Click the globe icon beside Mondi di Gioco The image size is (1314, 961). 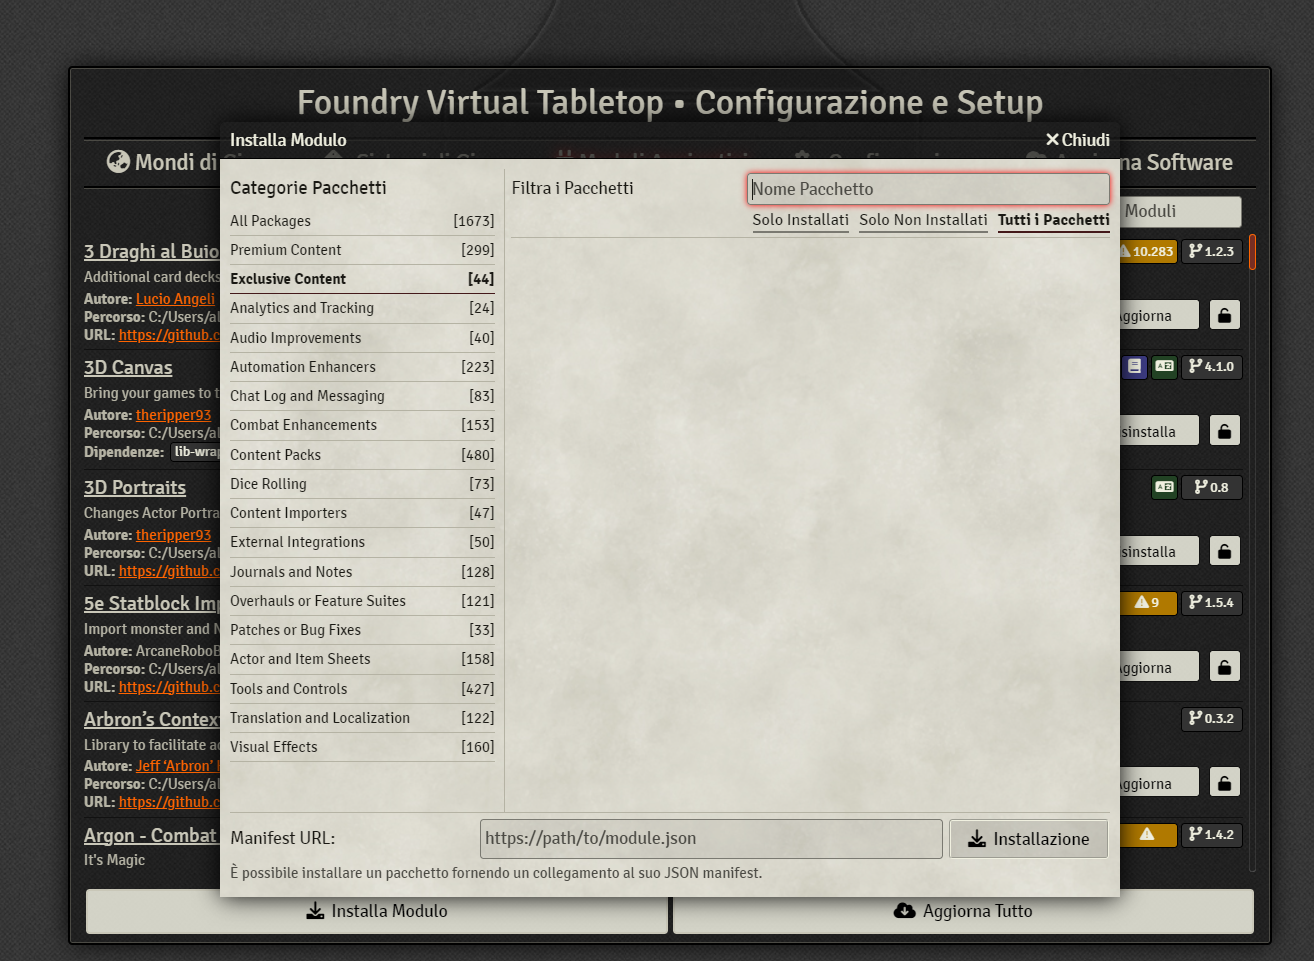119,161
